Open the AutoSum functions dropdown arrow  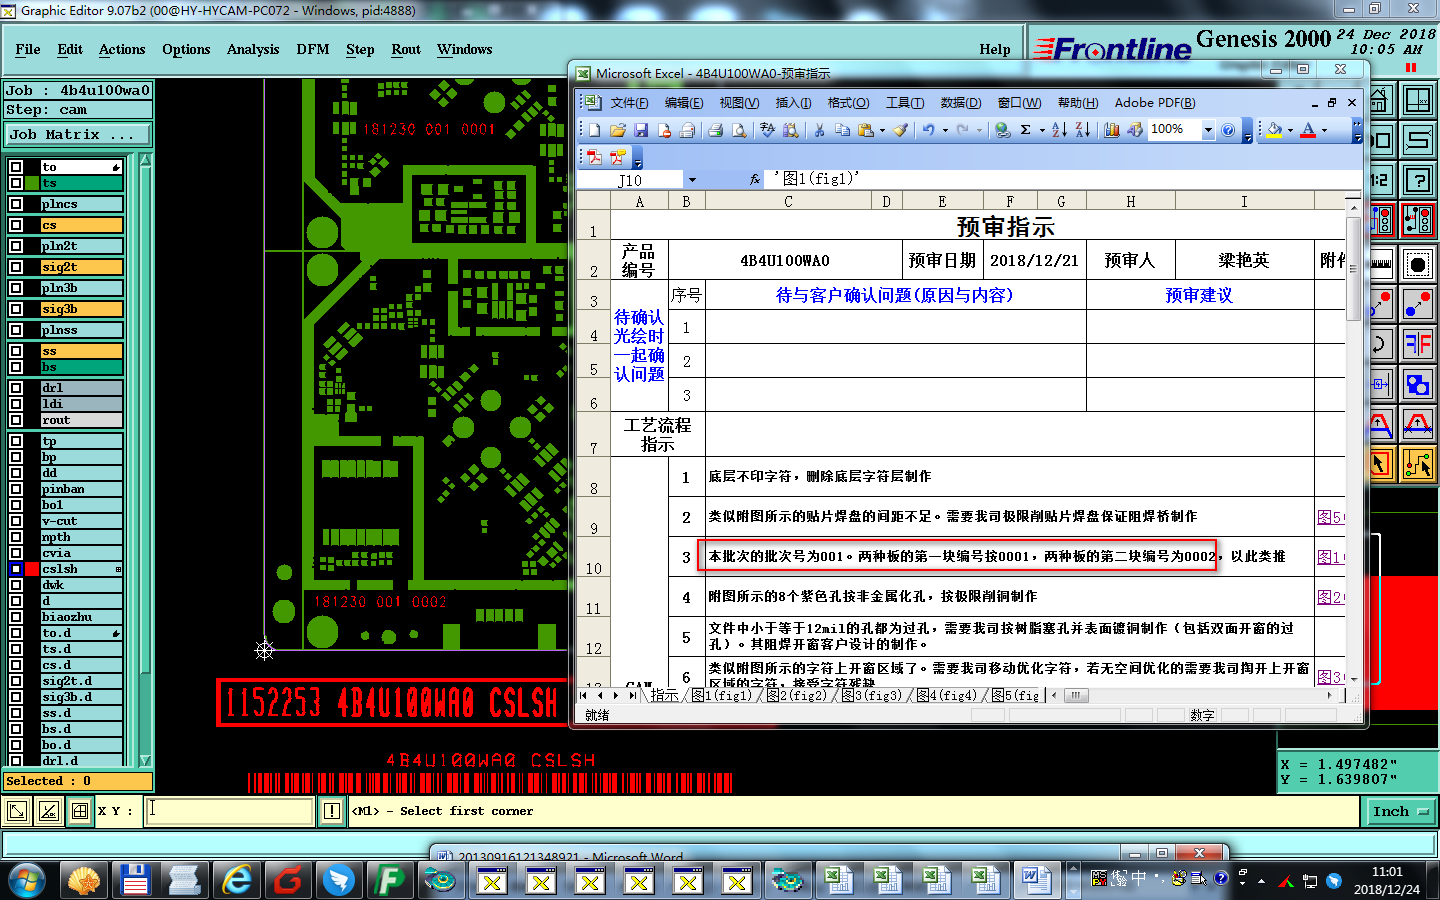pyautogui.click(x=1041, y=130)
